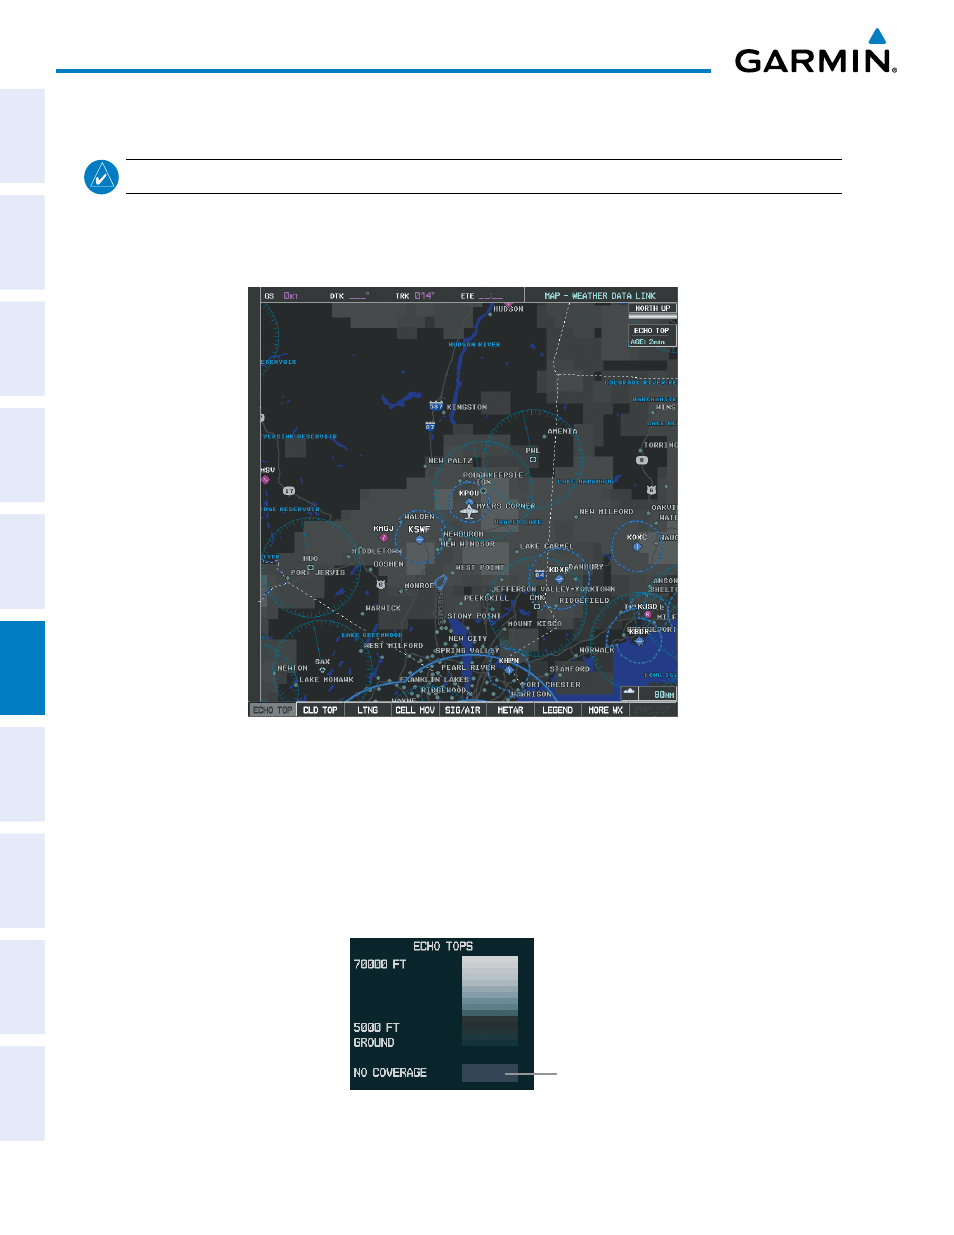Click the STONY POINT label

[474, 616]
